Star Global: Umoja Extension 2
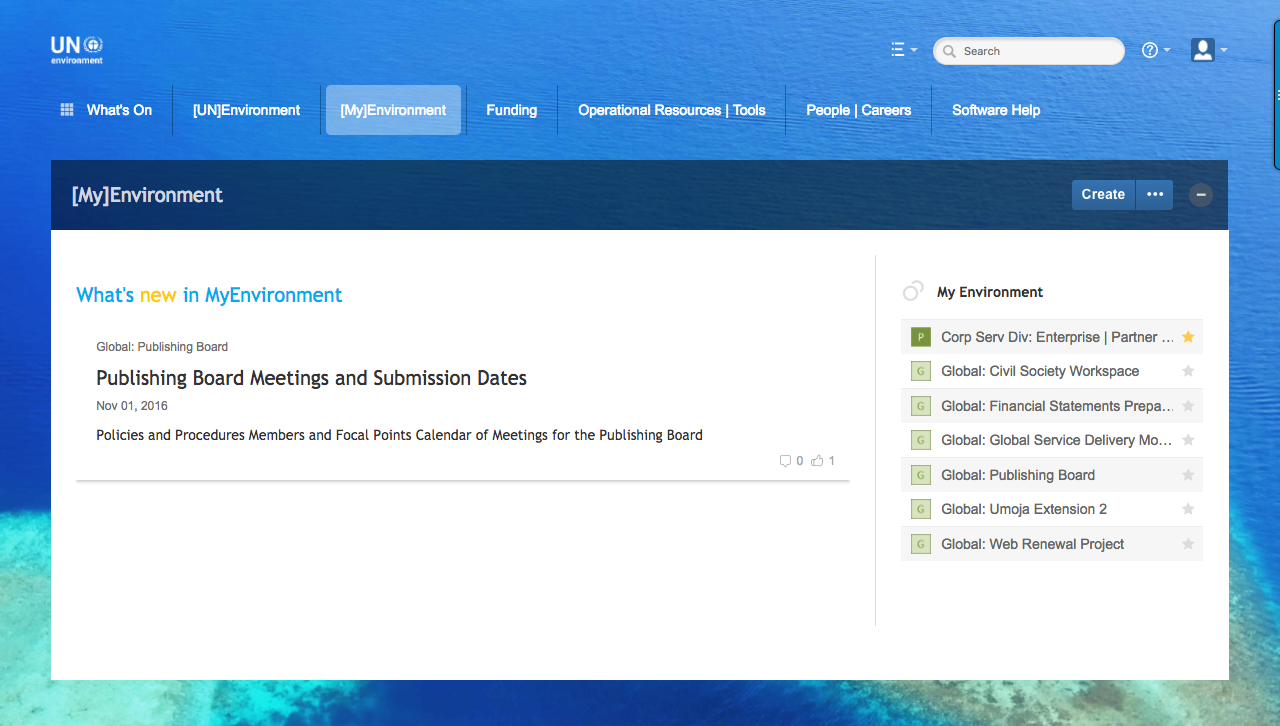 1188,509
